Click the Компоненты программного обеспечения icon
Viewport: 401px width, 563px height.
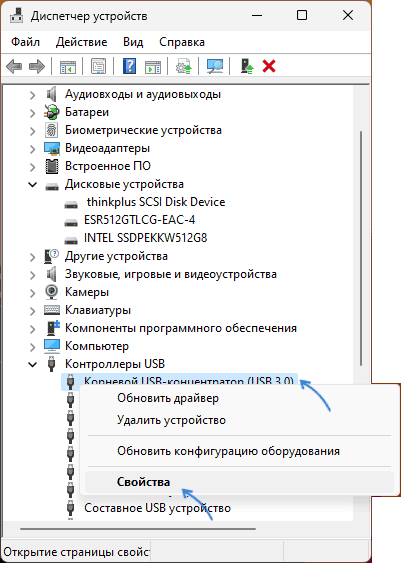click(52, 328)
